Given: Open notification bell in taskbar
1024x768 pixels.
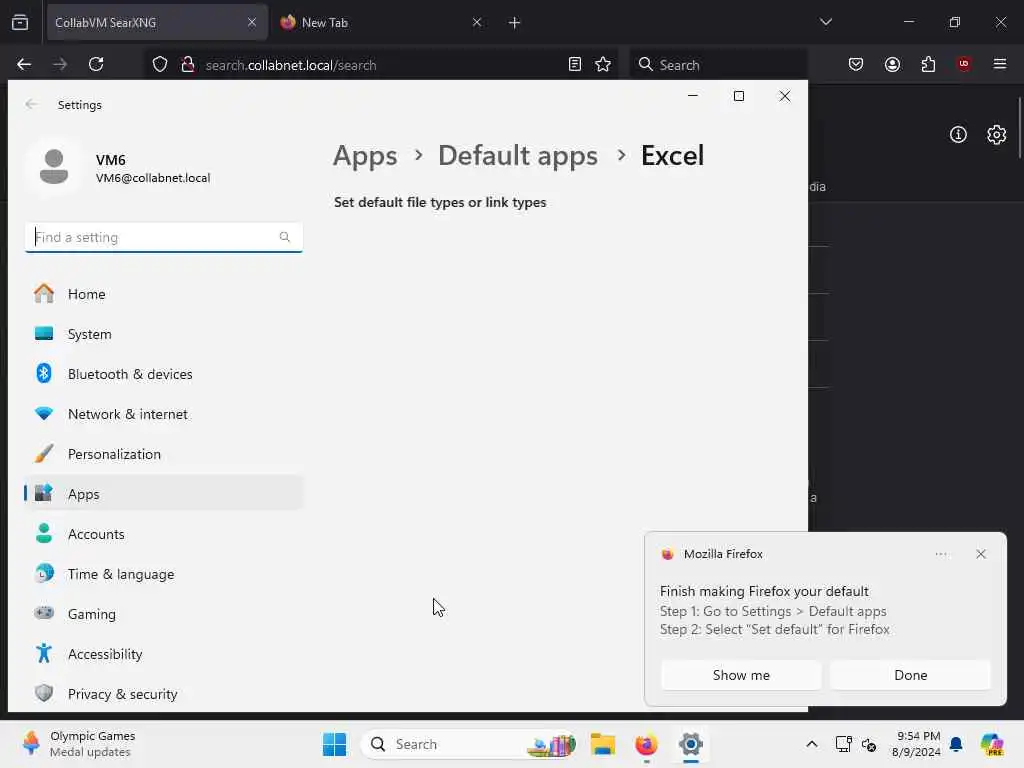Looking at the screenshot, I should point(956,744).
